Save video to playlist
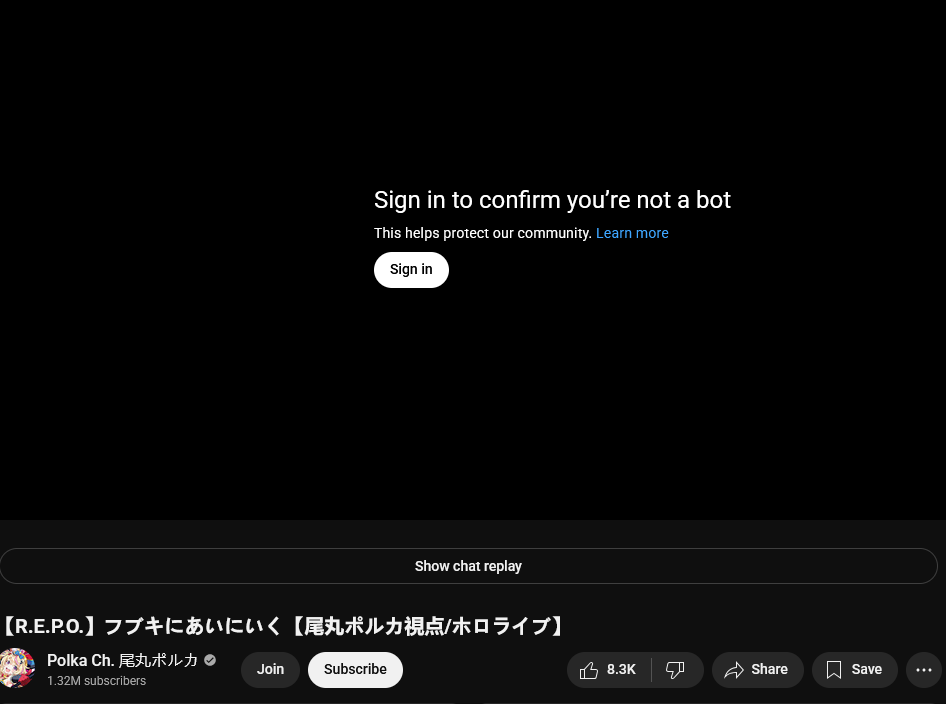This screenshot has height=704, width=946. tap(854, 670)
